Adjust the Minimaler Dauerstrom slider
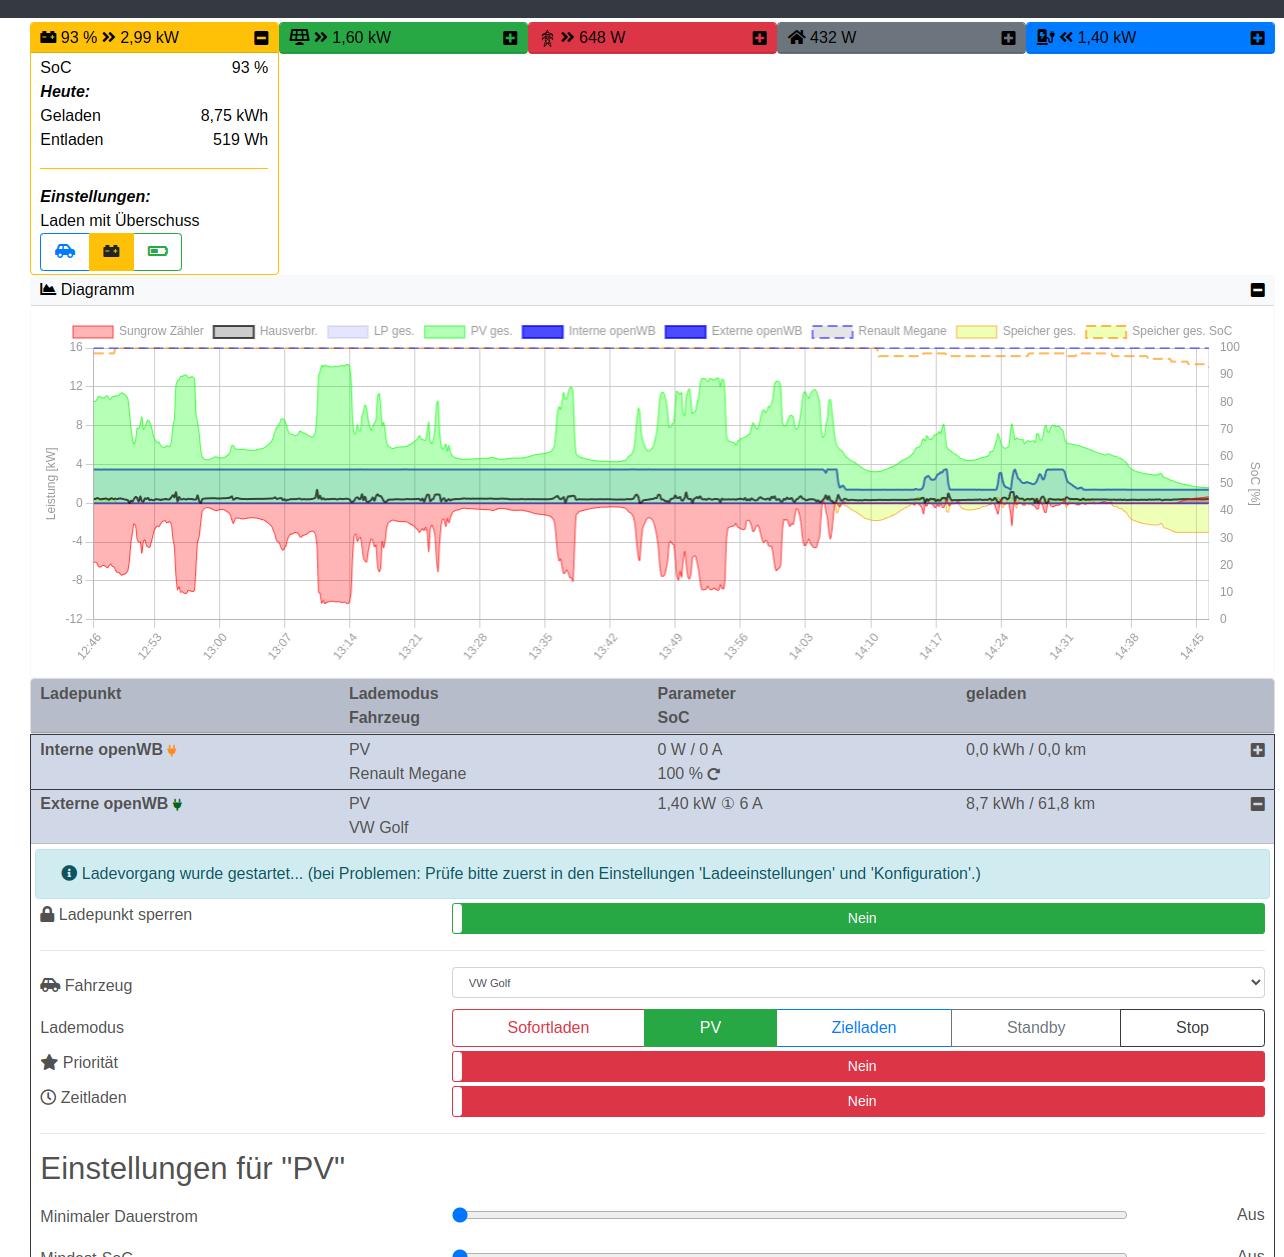 (790, 1215)
